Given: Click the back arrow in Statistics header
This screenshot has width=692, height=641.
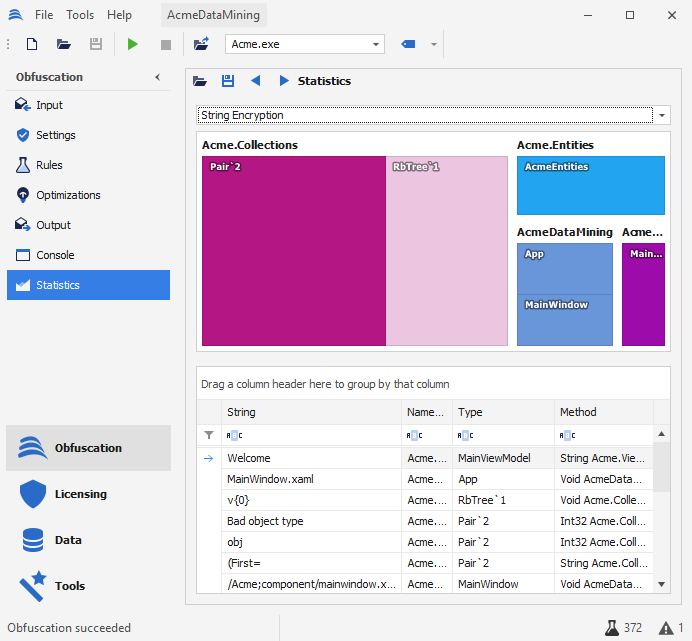Looking at the screenshot, I should click(x=256, y=81).
